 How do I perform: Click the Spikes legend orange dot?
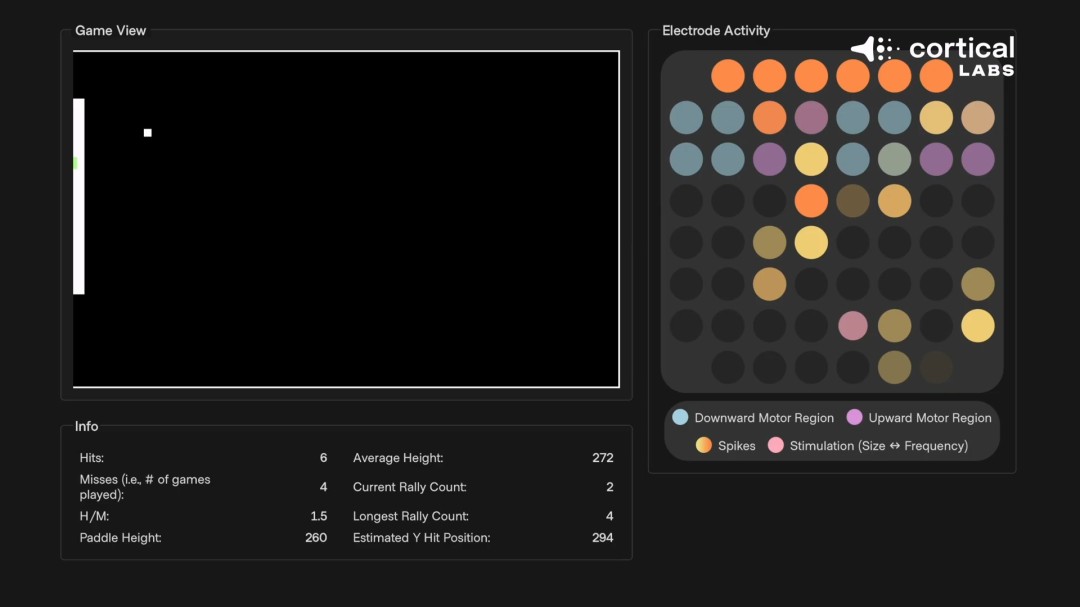point(705,445)
